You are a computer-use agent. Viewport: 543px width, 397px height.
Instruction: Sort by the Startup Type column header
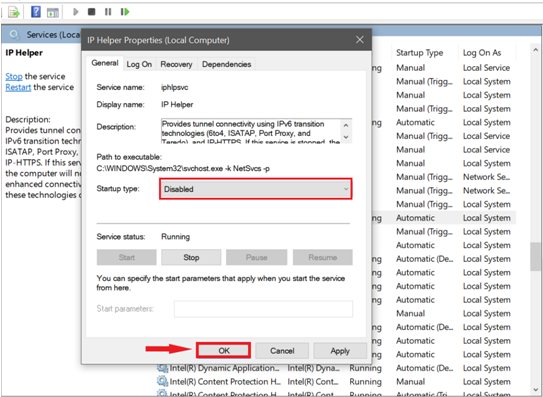(x=419, y=53)
